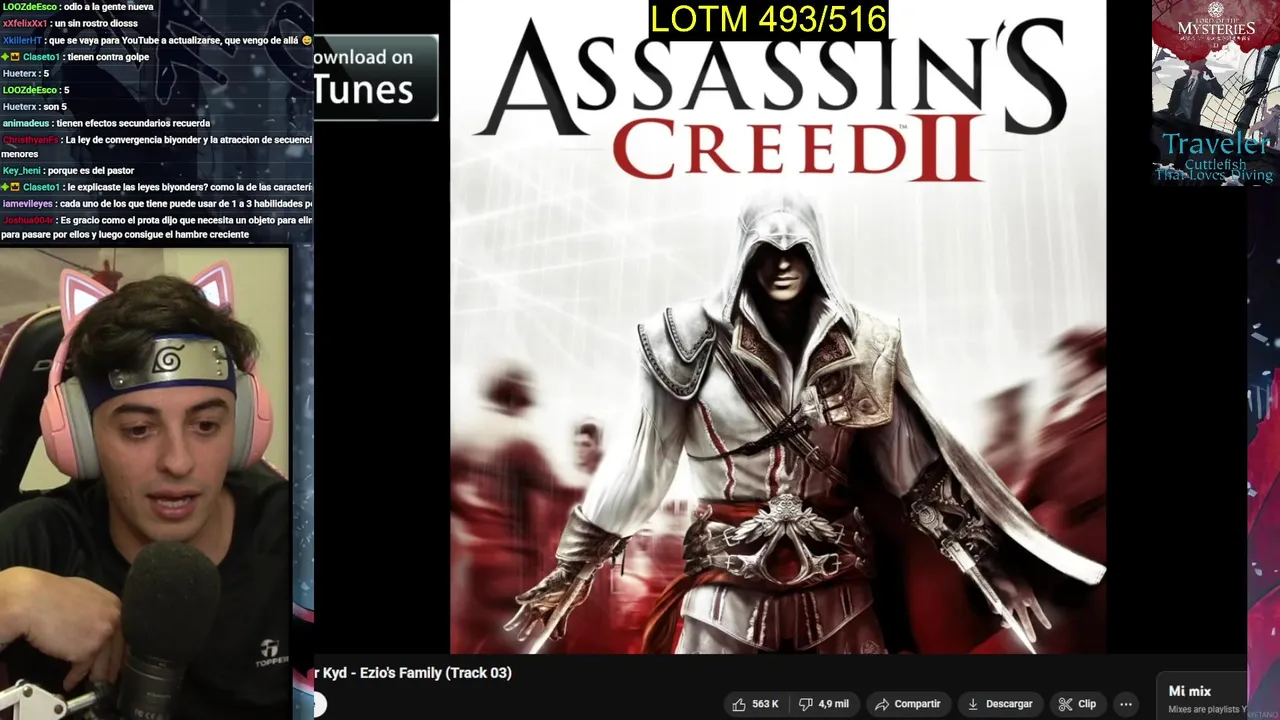Create a clip with the Clip button
Image resolution: width=1280 pixels, height=720 pixels.
point(1078,704)
